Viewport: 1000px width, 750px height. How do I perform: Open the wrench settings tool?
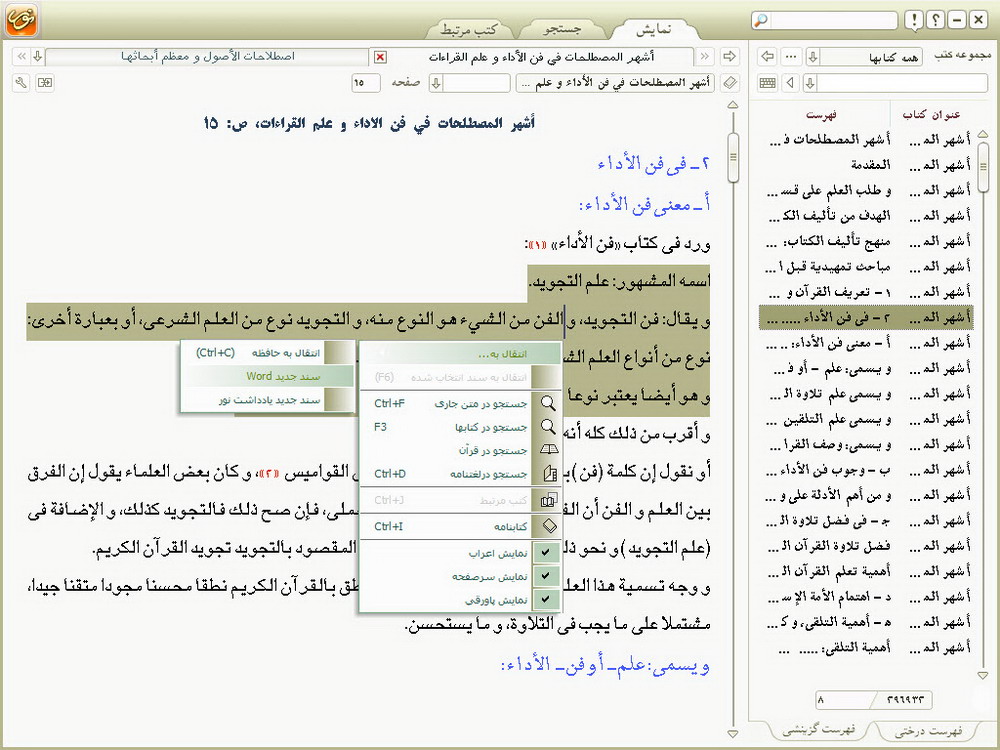pyautogui.click(x=21, y=82)
